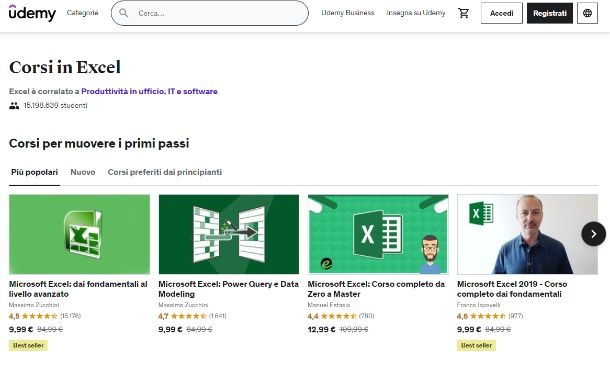Show next courses with carousel arrow
Image resolution: width=610 pixels, height=370 pixels.
593,234
